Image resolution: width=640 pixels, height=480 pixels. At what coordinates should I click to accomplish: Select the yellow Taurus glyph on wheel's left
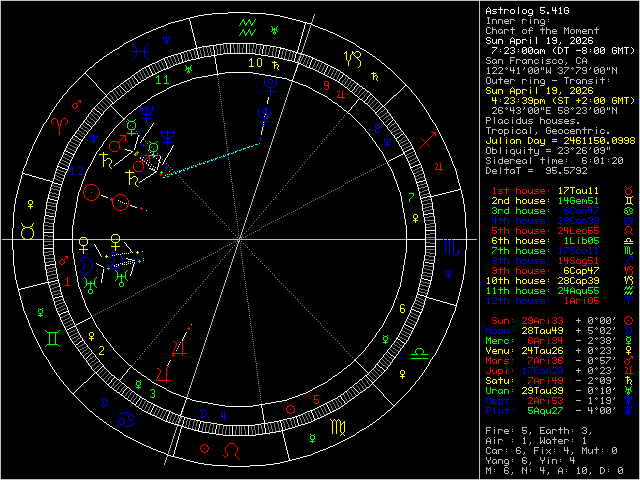pos(25,231)
